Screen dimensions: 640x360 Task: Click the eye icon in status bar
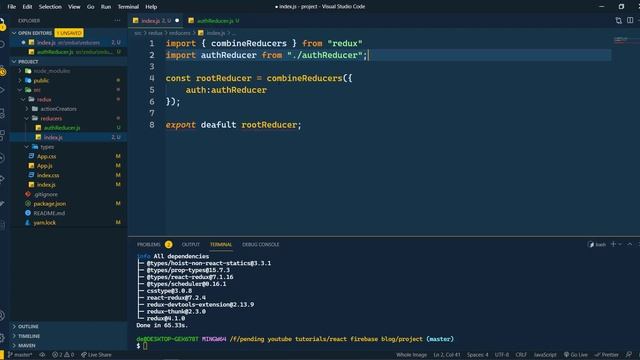[42, 355]
